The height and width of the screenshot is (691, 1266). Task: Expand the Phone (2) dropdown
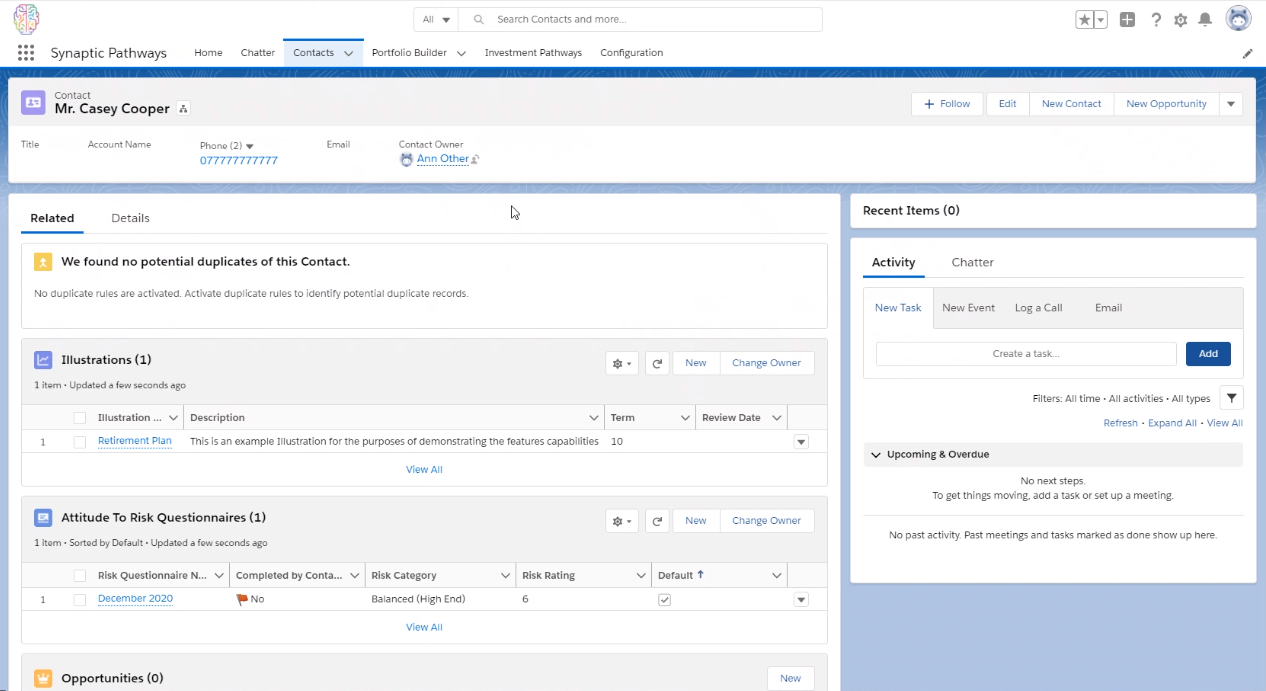click(250, 146)
